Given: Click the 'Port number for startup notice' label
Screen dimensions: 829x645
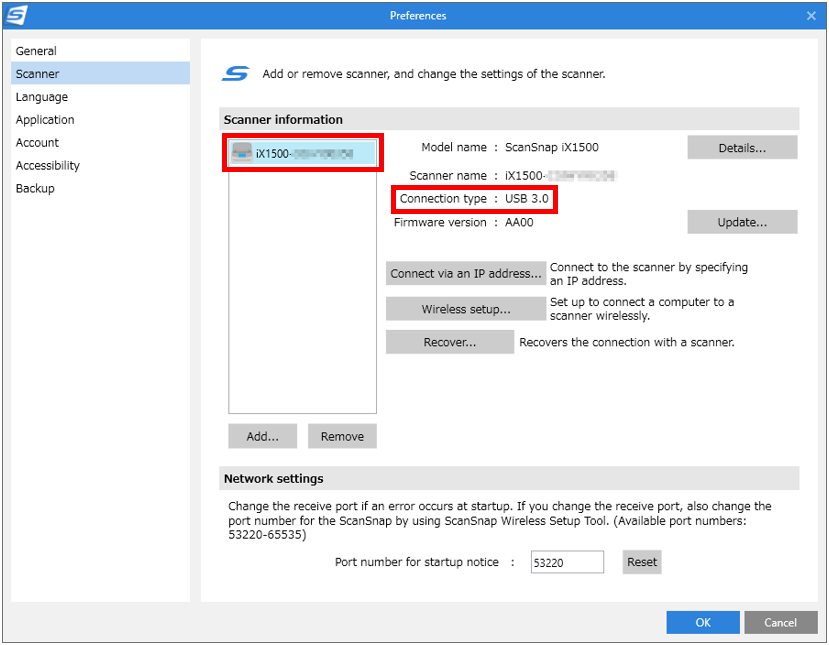Looking at the screenshot, I should 417,562.
